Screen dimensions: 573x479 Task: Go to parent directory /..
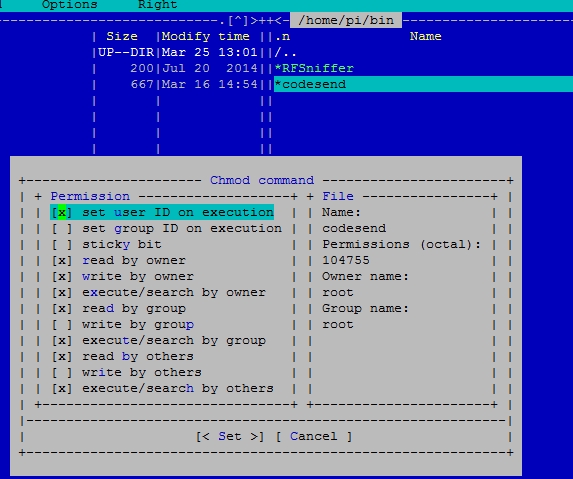(x=285, y=52)
